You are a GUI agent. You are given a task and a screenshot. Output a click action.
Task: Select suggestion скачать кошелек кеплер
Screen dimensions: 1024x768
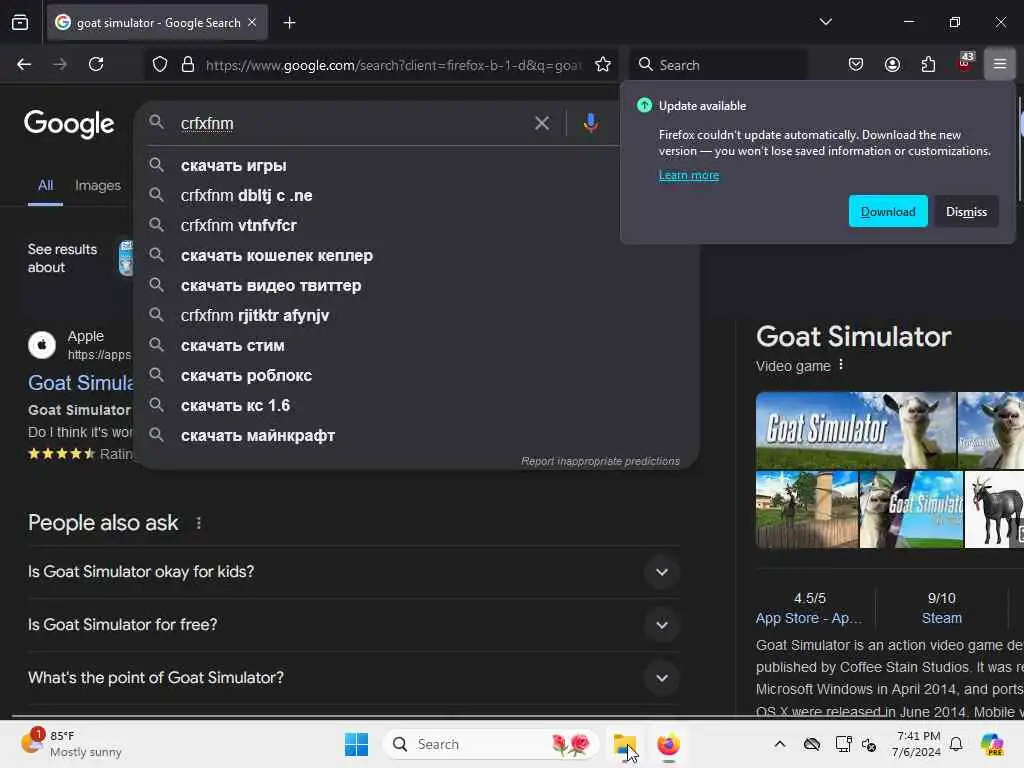[x=417, y=256]
